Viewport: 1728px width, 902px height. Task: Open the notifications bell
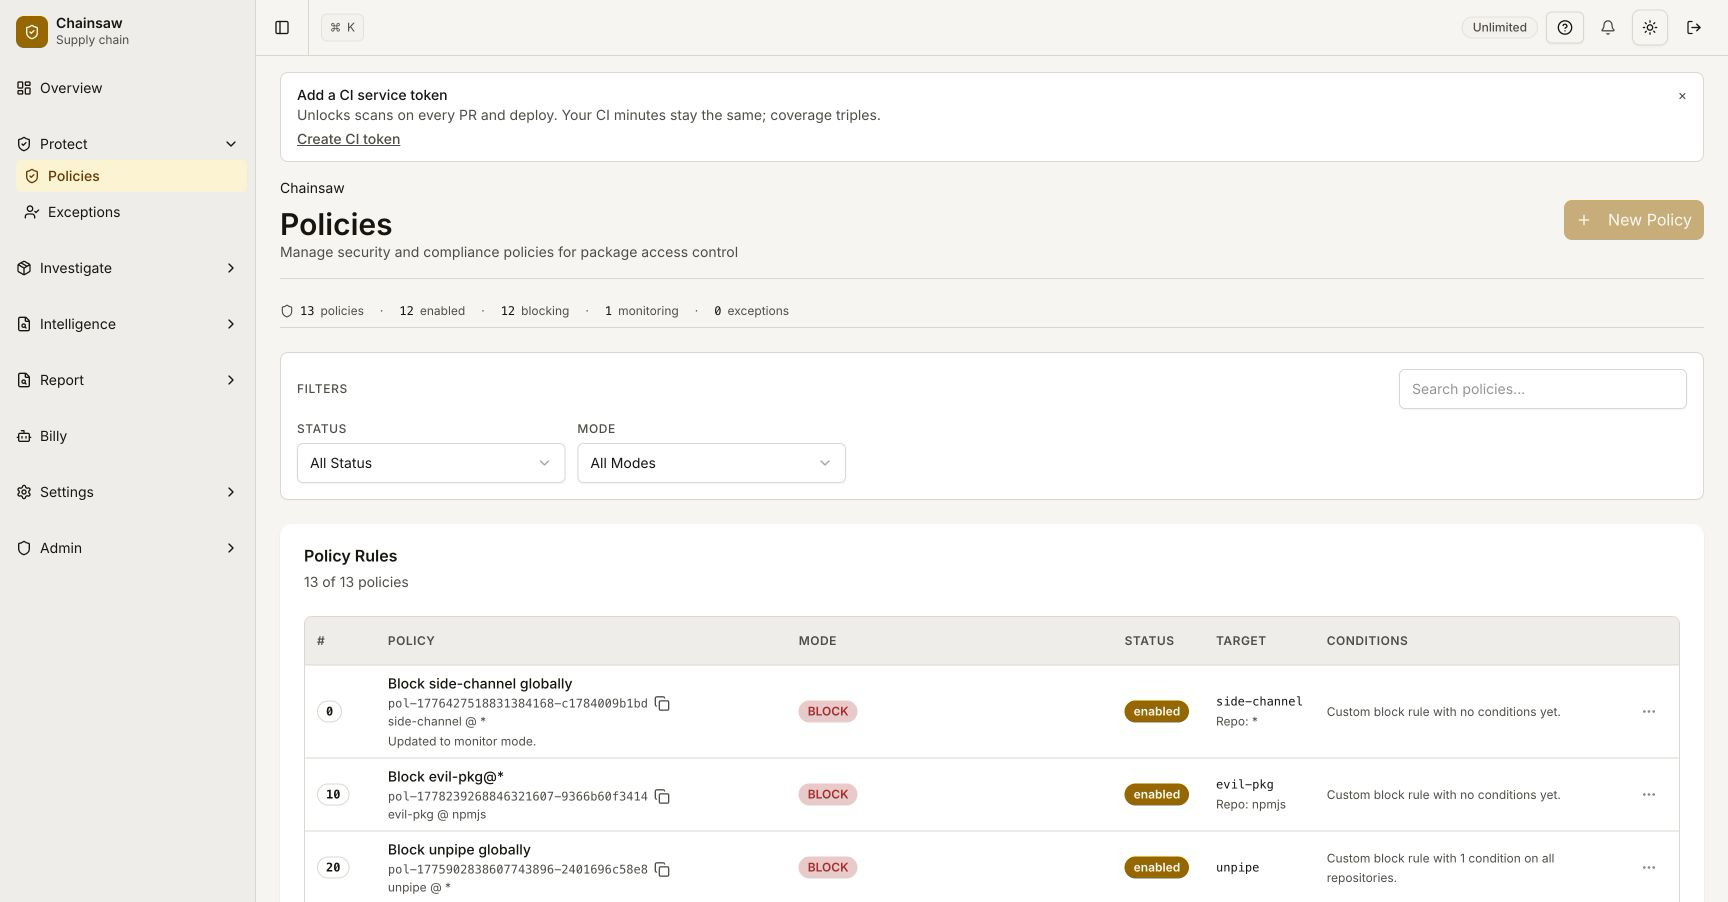coord(1608,27)
